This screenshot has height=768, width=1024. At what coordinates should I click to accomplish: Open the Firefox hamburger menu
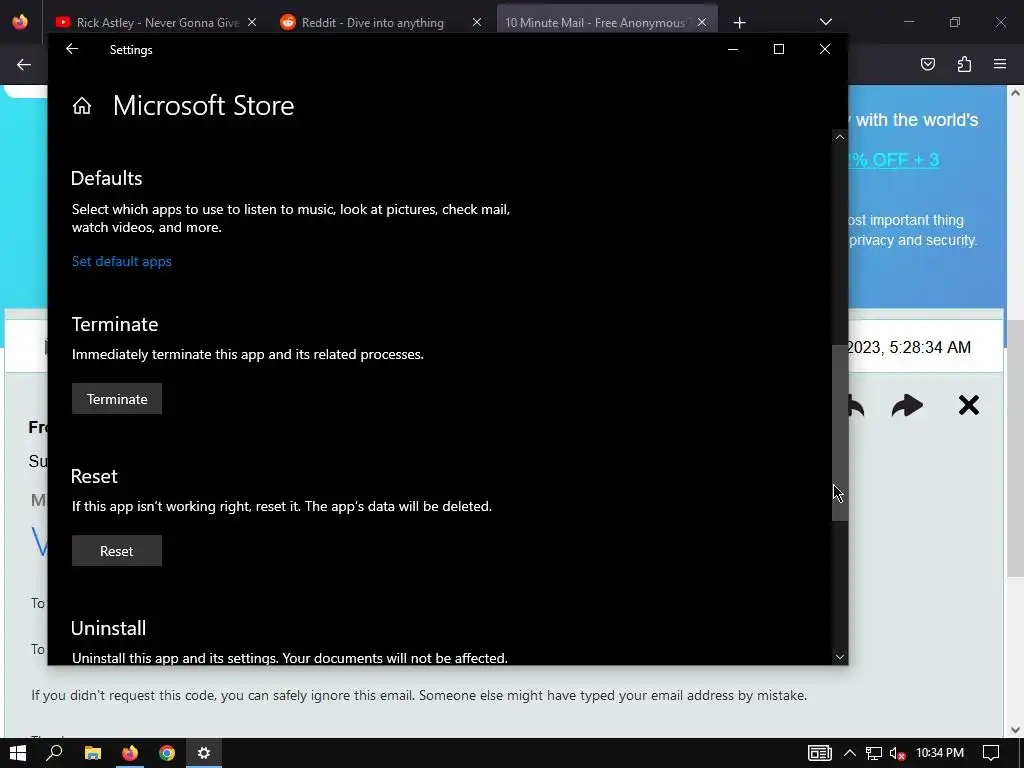pos(1000,64)
